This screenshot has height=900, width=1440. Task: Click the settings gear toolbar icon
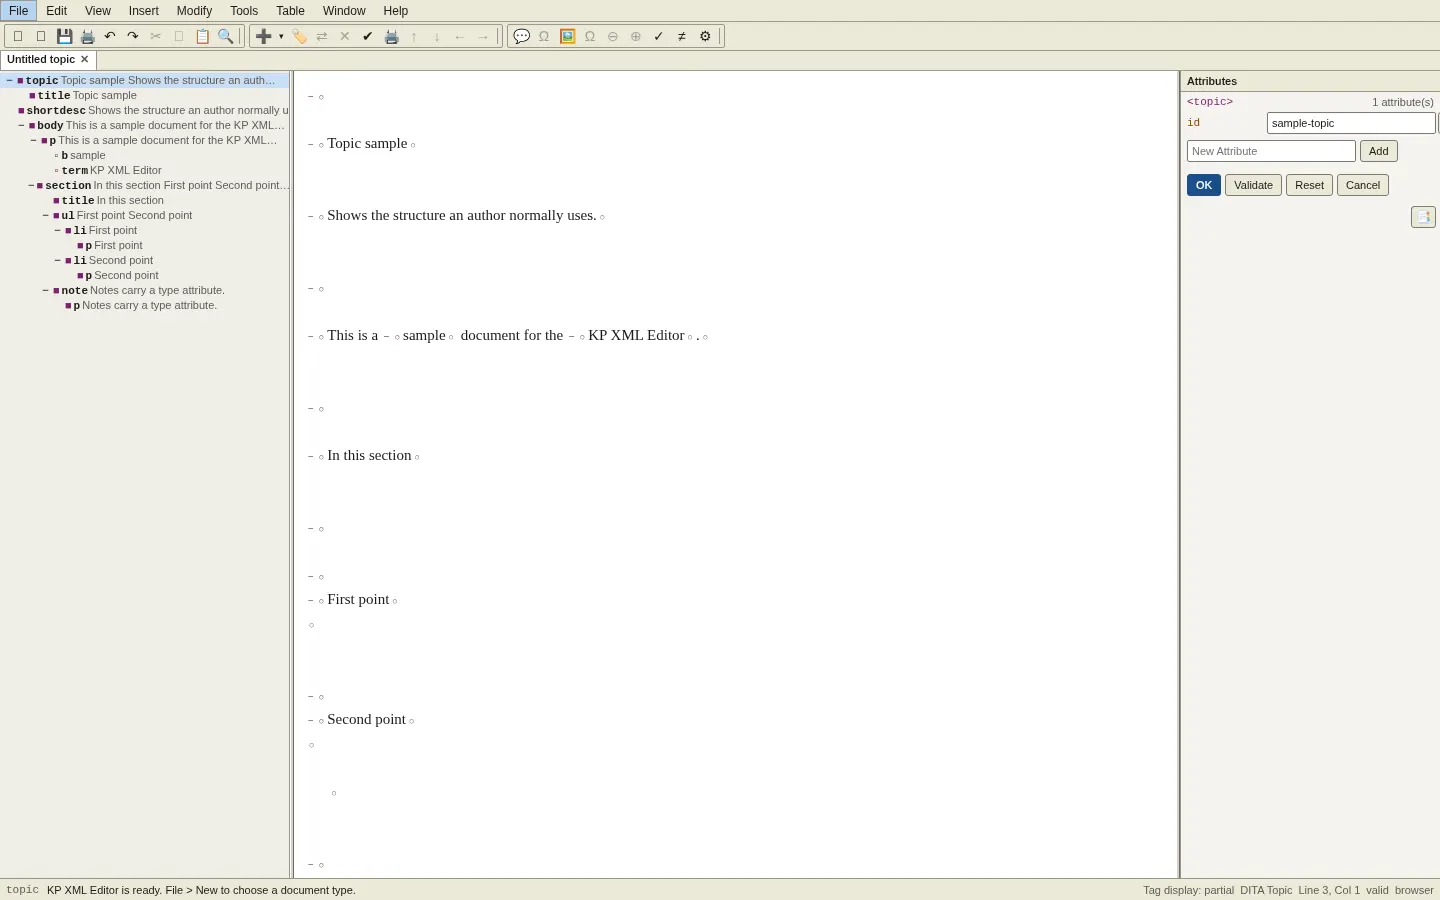[x=705, y=36]
